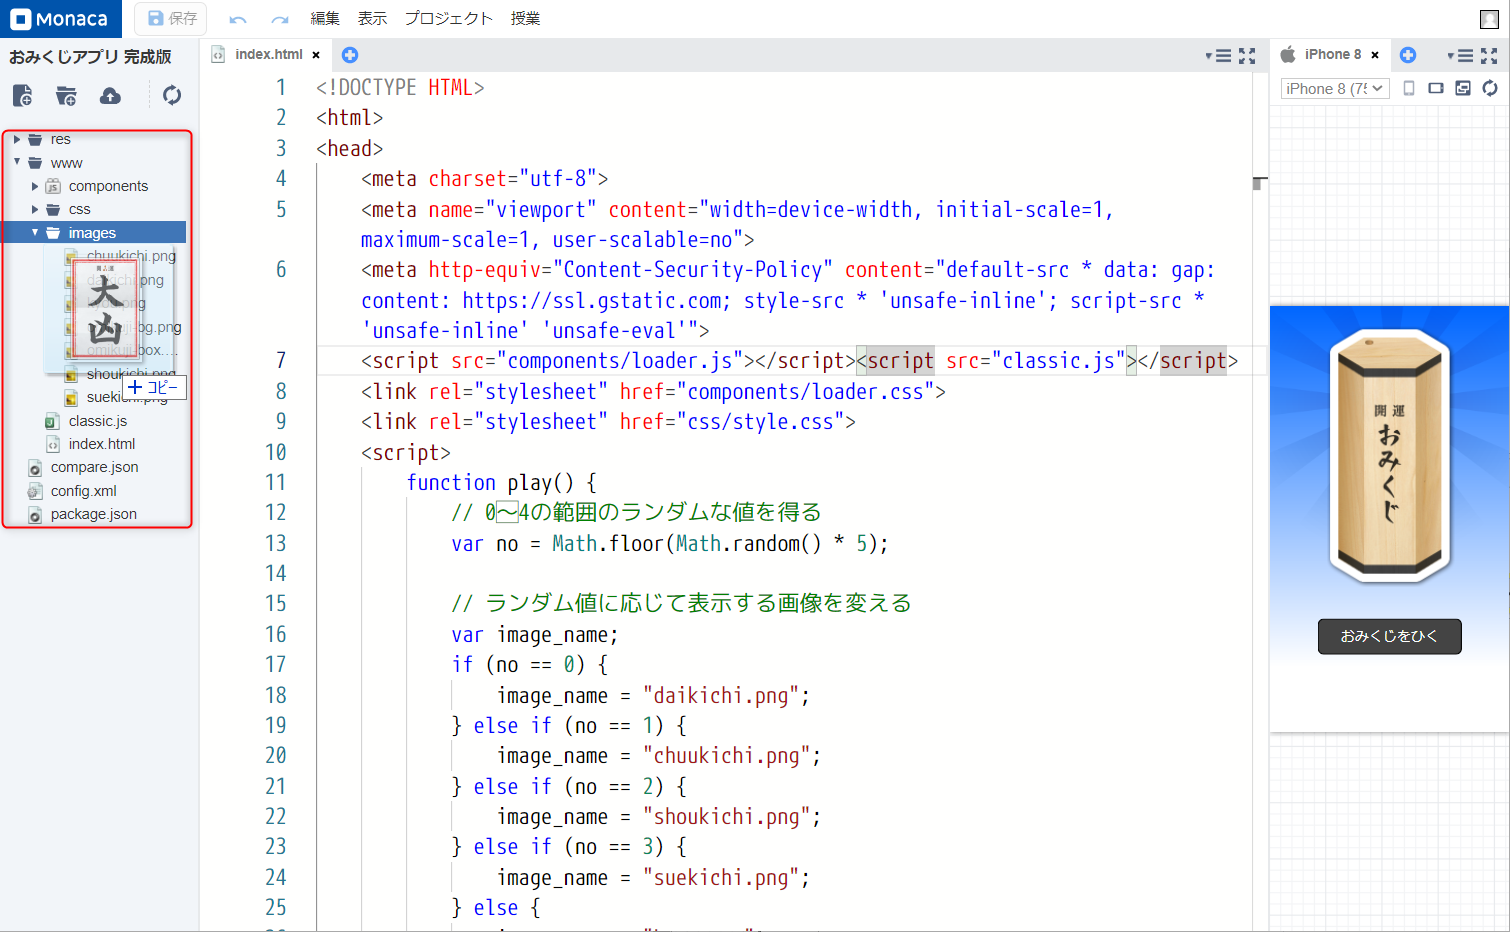Image resolution: width=1510 pixels, height=932 pixels.
Task: Upload a file via the cloud icon
Action: pyautogui.click(x=110, y=95)
